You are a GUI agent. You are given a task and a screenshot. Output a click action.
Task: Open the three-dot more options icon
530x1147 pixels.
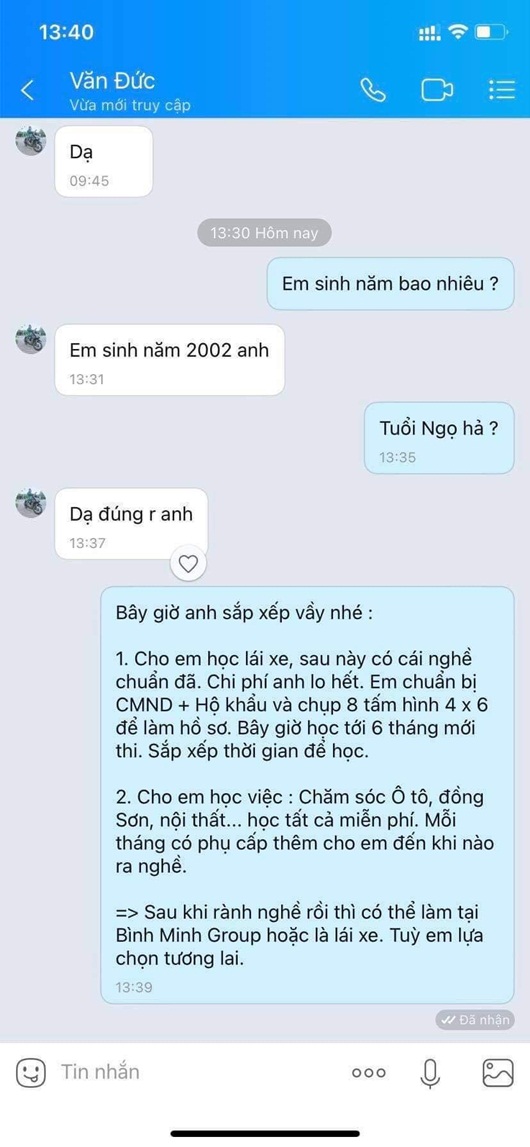tap(368, 1073)
